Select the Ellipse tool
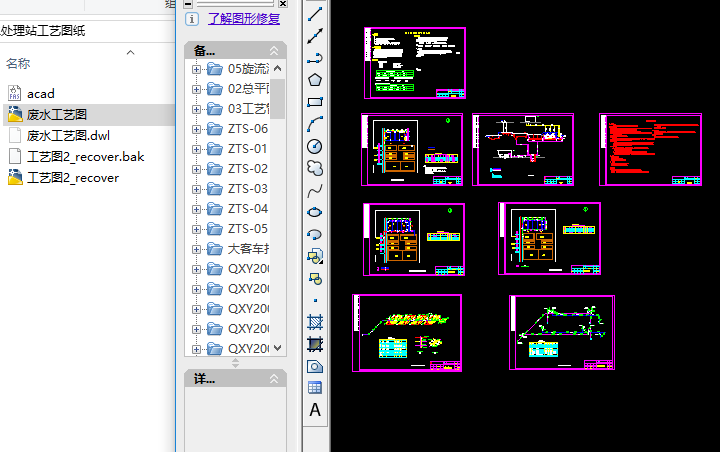This screenshot has height=452, width=720. click(315, 212)
